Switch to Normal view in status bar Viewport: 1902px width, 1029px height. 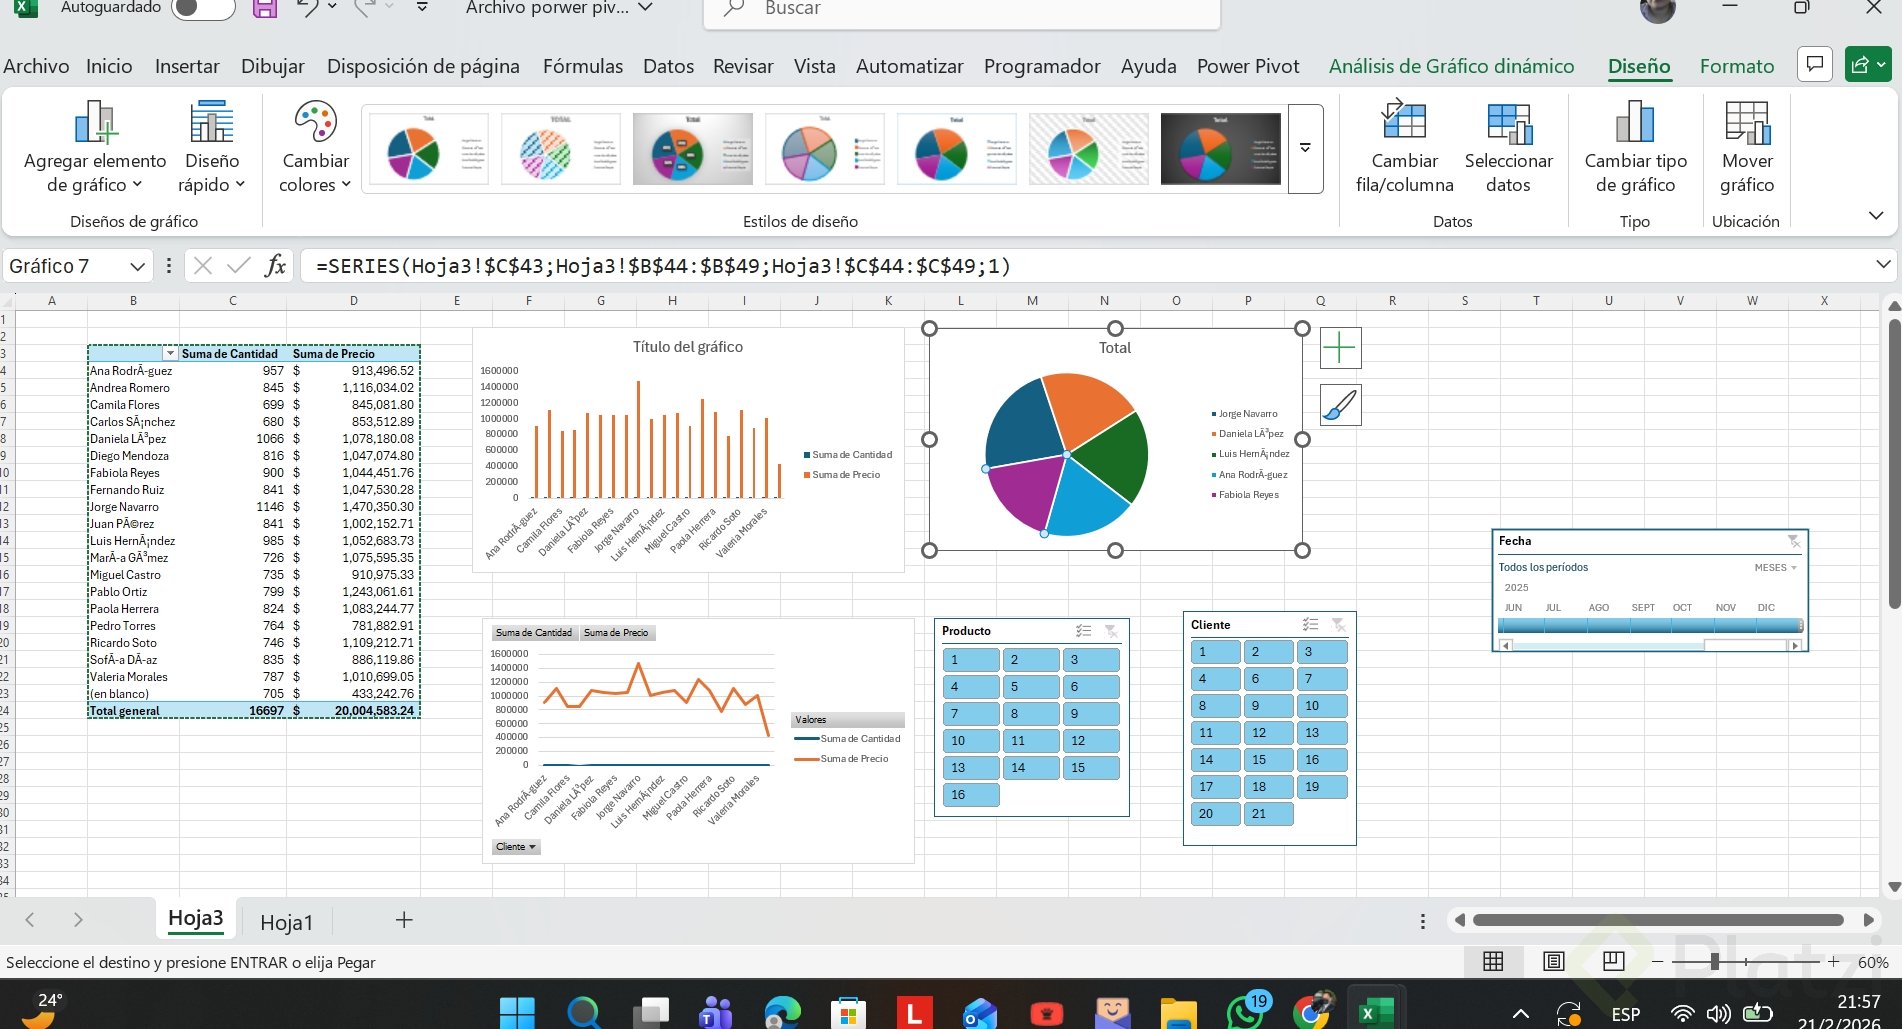click(1493, 962)
